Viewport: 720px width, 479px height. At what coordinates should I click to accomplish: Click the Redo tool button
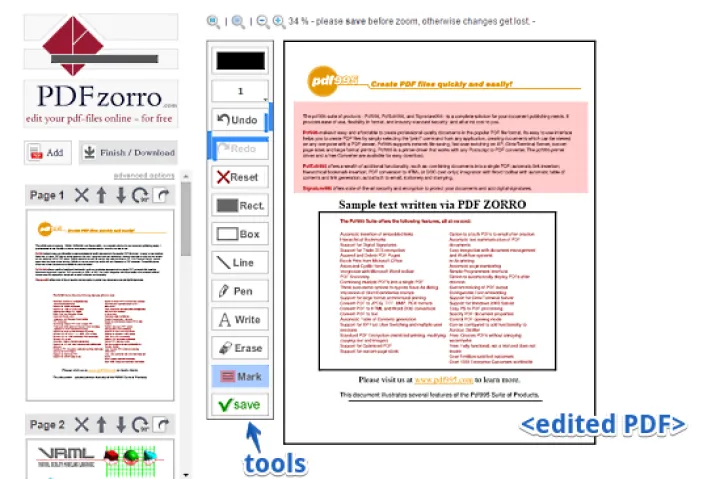(x=240, y=148)
